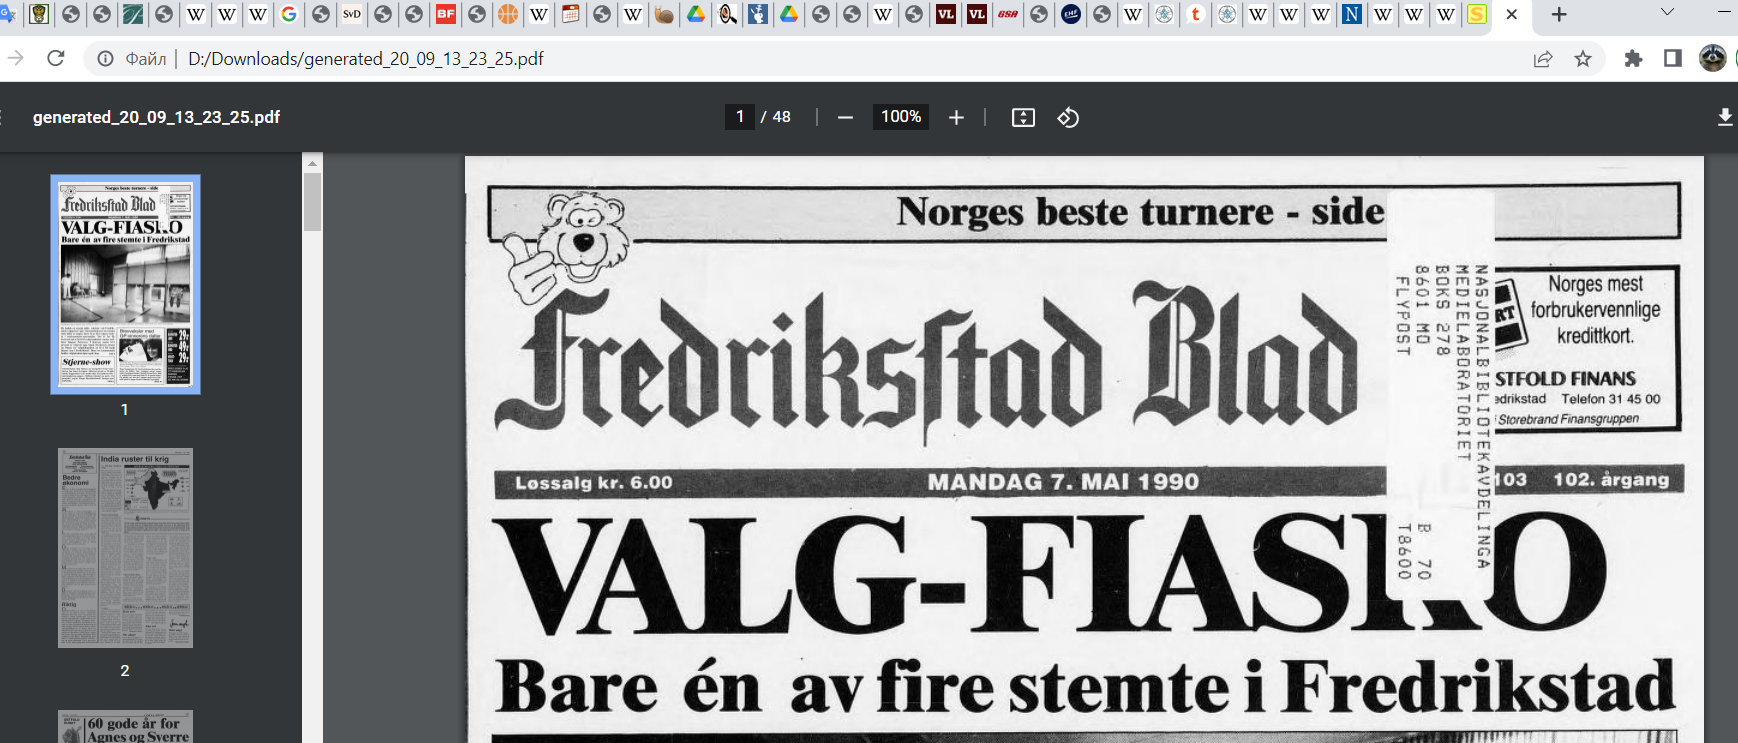Share this page via the share icon

click(x=1543, y=59)
